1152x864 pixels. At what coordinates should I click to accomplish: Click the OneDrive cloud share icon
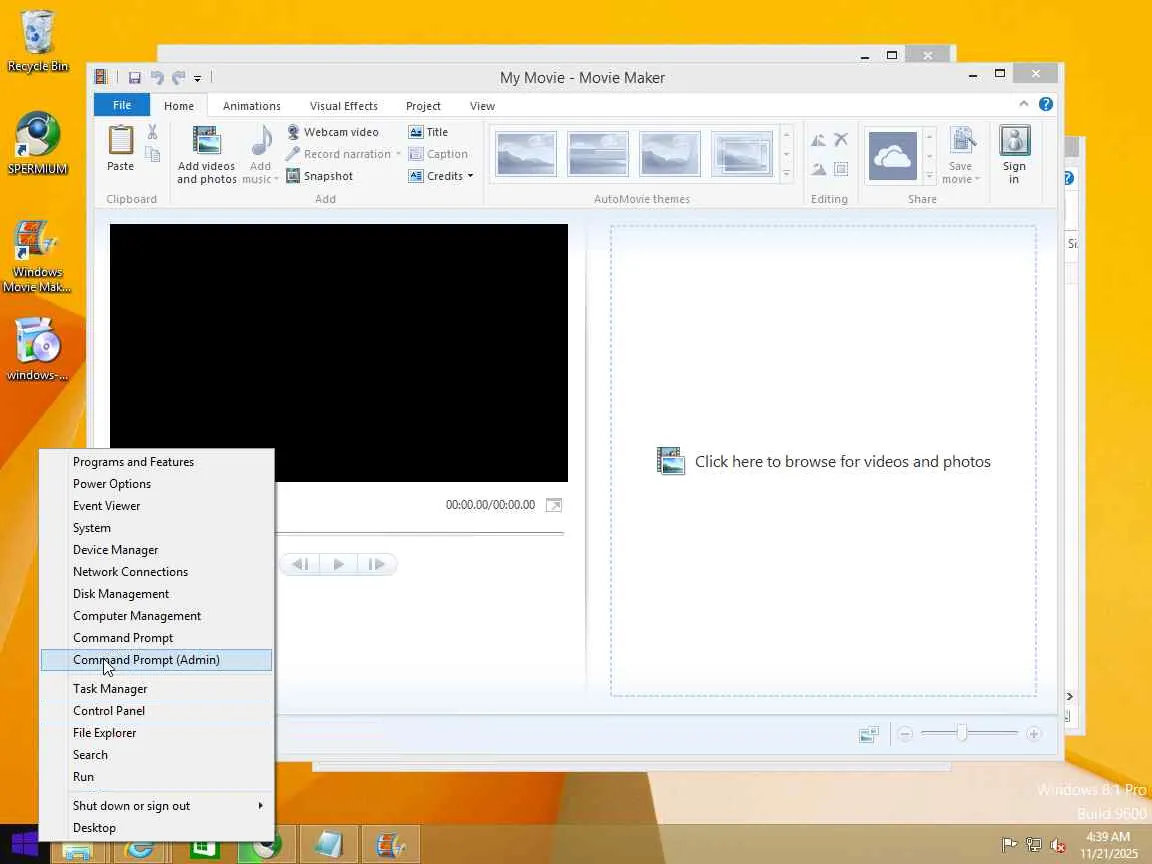tap(893, 156)
